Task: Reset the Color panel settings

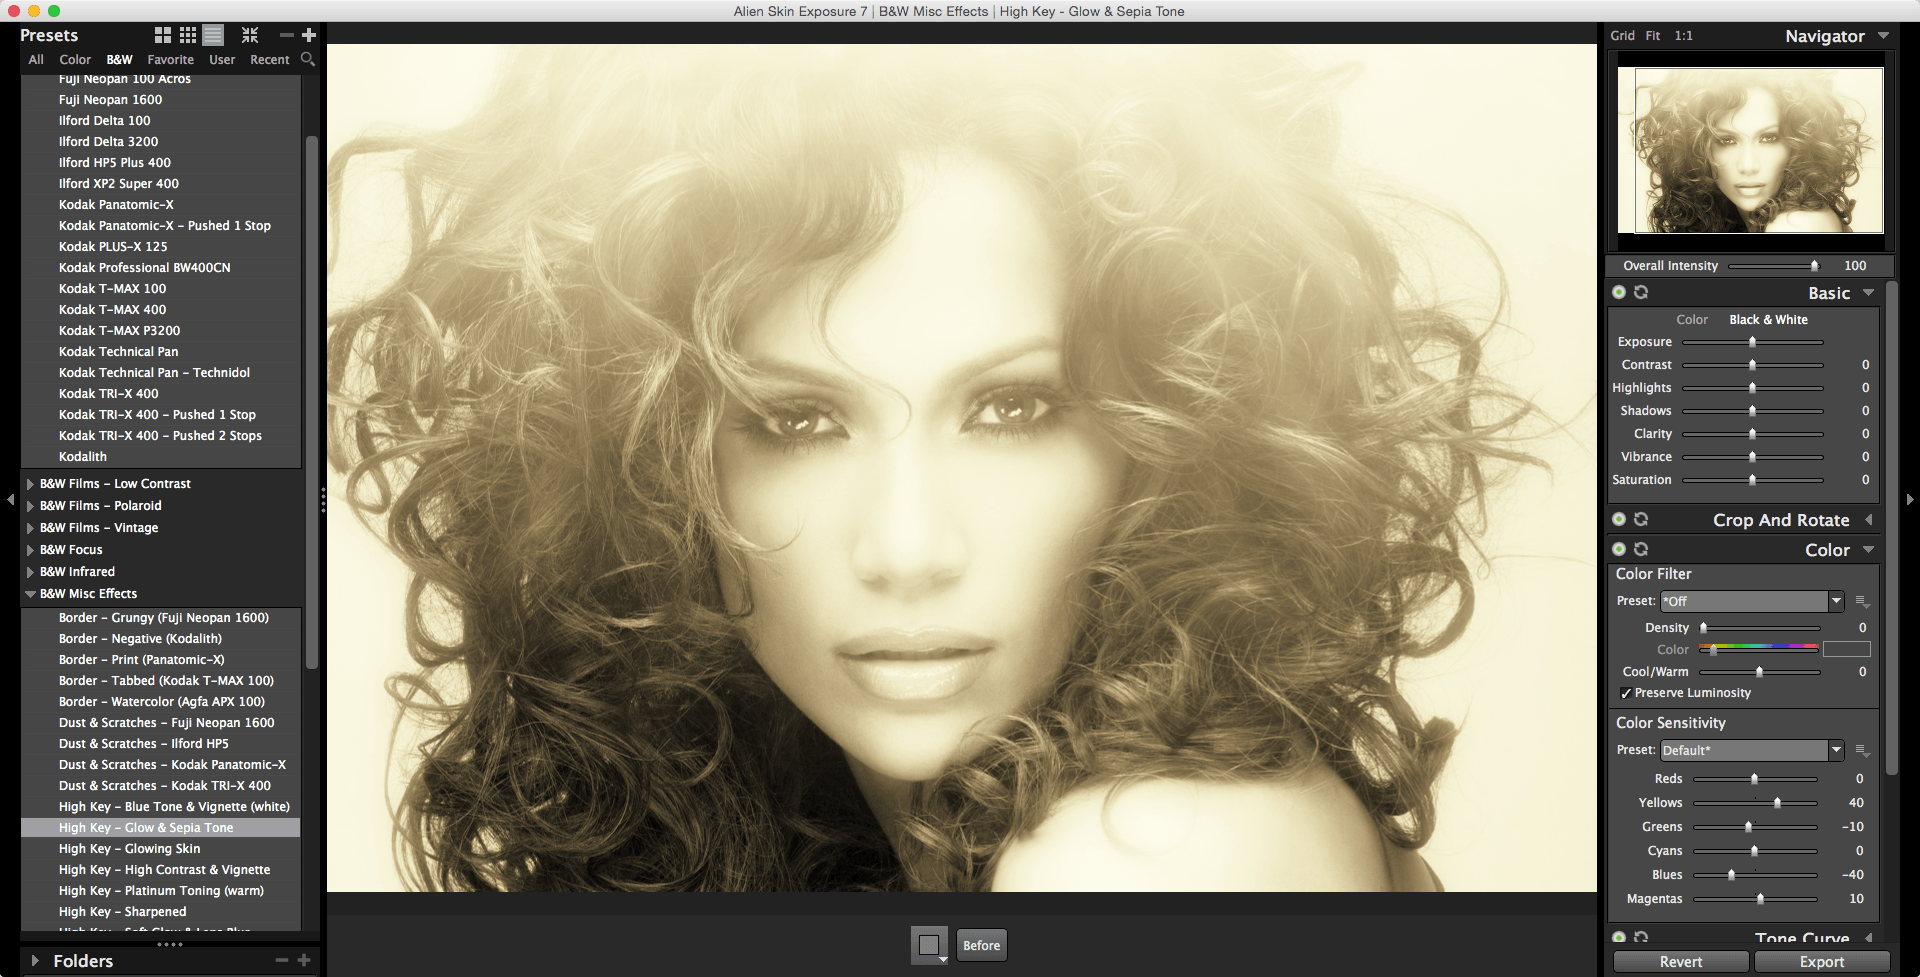Action: pyautogui.click(x=1641, y=549)
